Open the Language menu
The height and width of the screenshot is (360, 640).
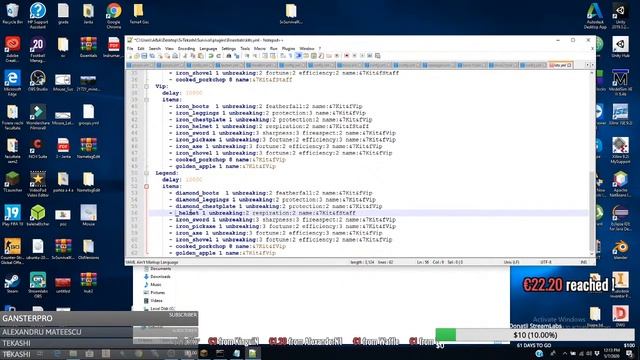click(208, 49)
